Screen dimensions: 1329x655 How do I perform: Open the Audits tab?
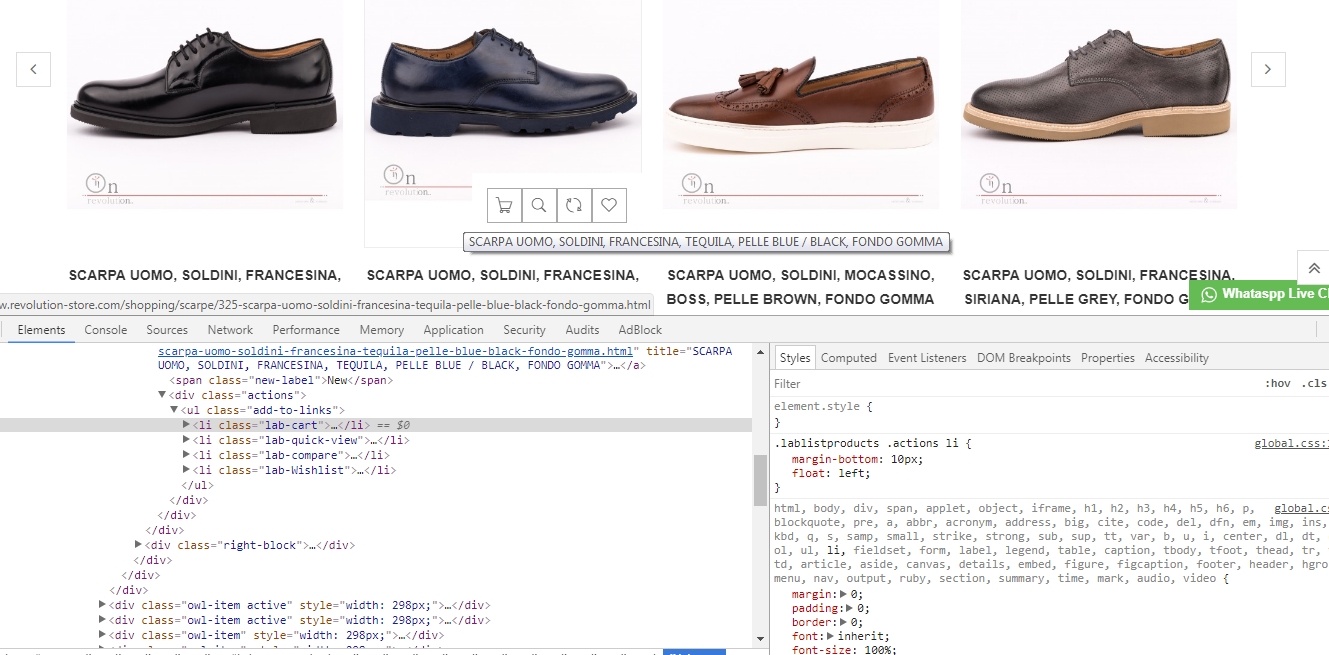pos(583,330)
